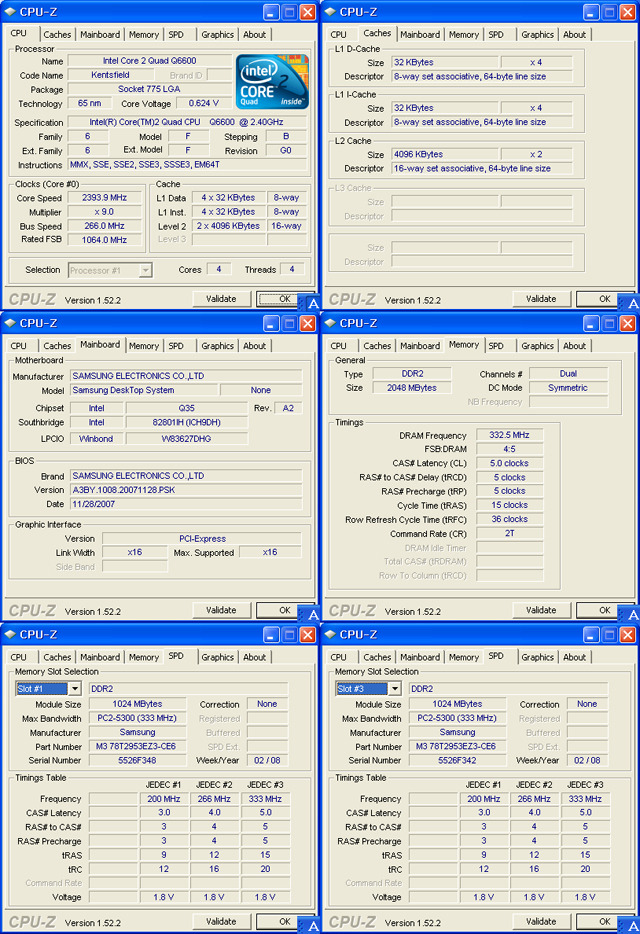Click OK in the Caches window
Image resolution: width=640 pixels, height=934 pixels.
point(605,299)
